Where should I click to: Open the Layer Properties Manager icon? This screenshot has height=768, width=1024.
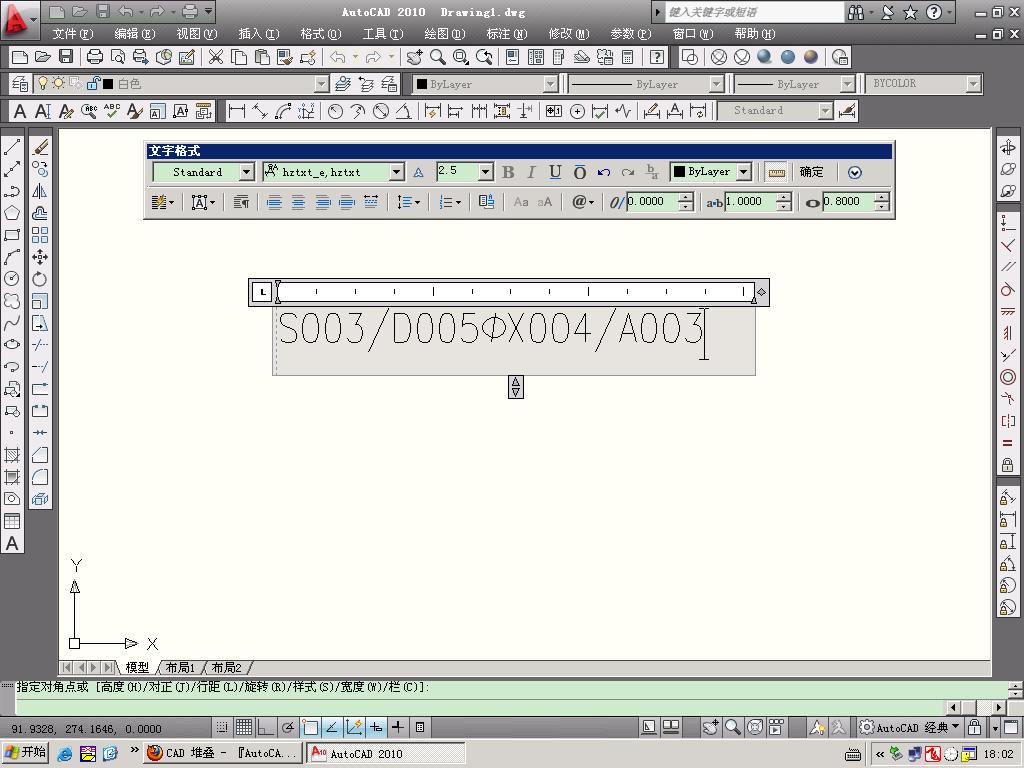pyautogui.click(x=20, y=84)
